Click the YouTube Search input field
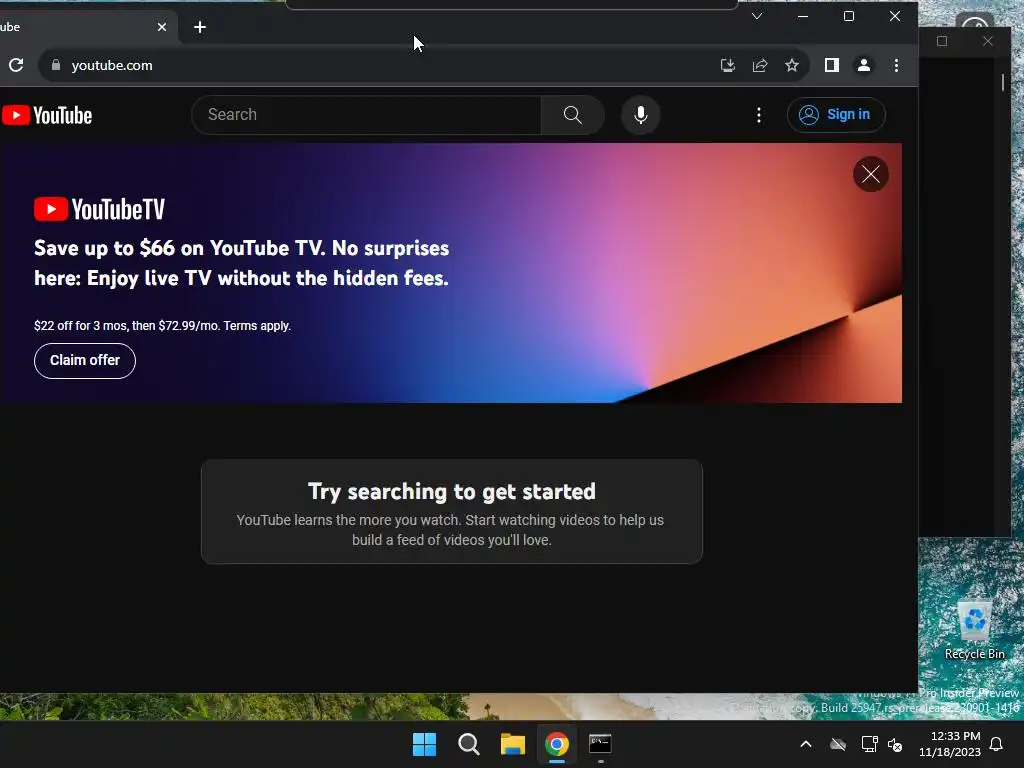The width and height of the screenshot is (1024, 768). tap(366, 115)
